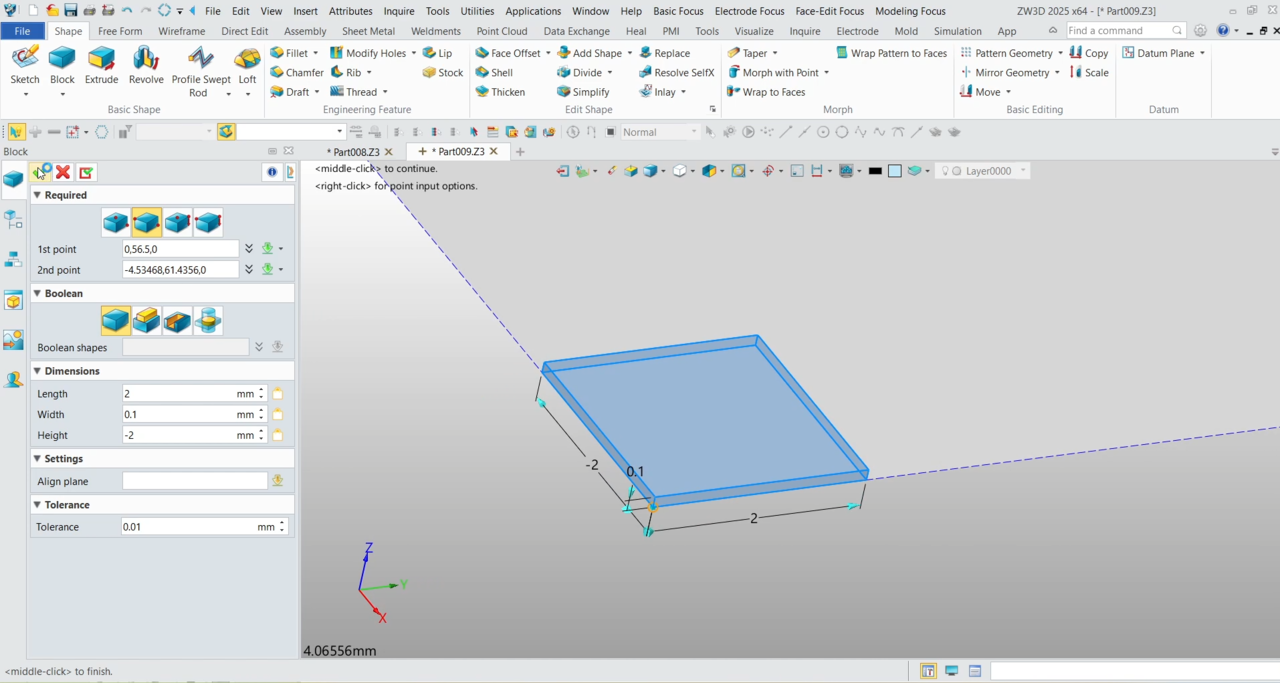Open the Fillet dropdown arrow
The height and width of the screenshot is (683, 1280).
click(x=316, y=54)
